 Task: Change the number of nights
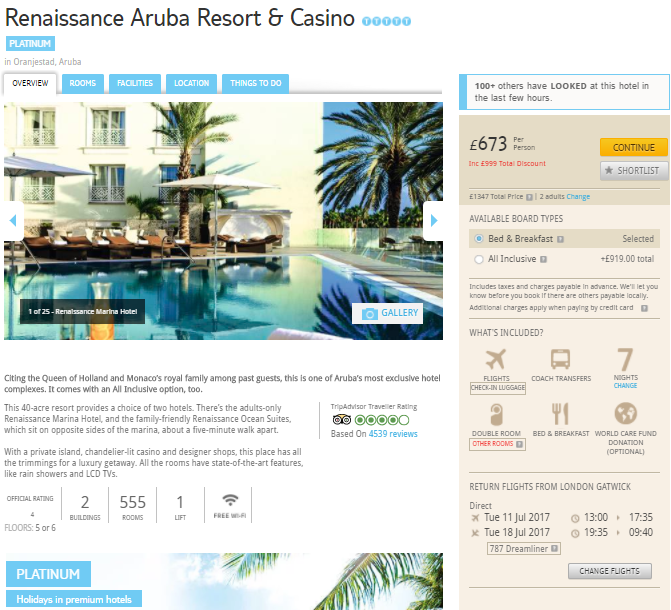pos(625,386)
